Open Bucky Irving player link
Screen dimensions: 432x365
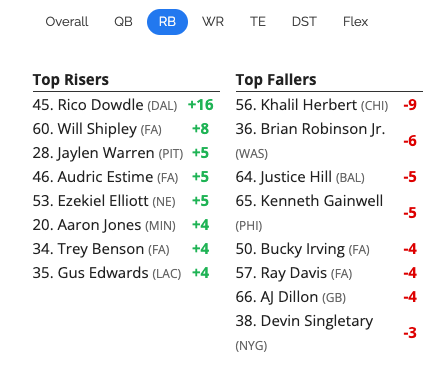303,249
